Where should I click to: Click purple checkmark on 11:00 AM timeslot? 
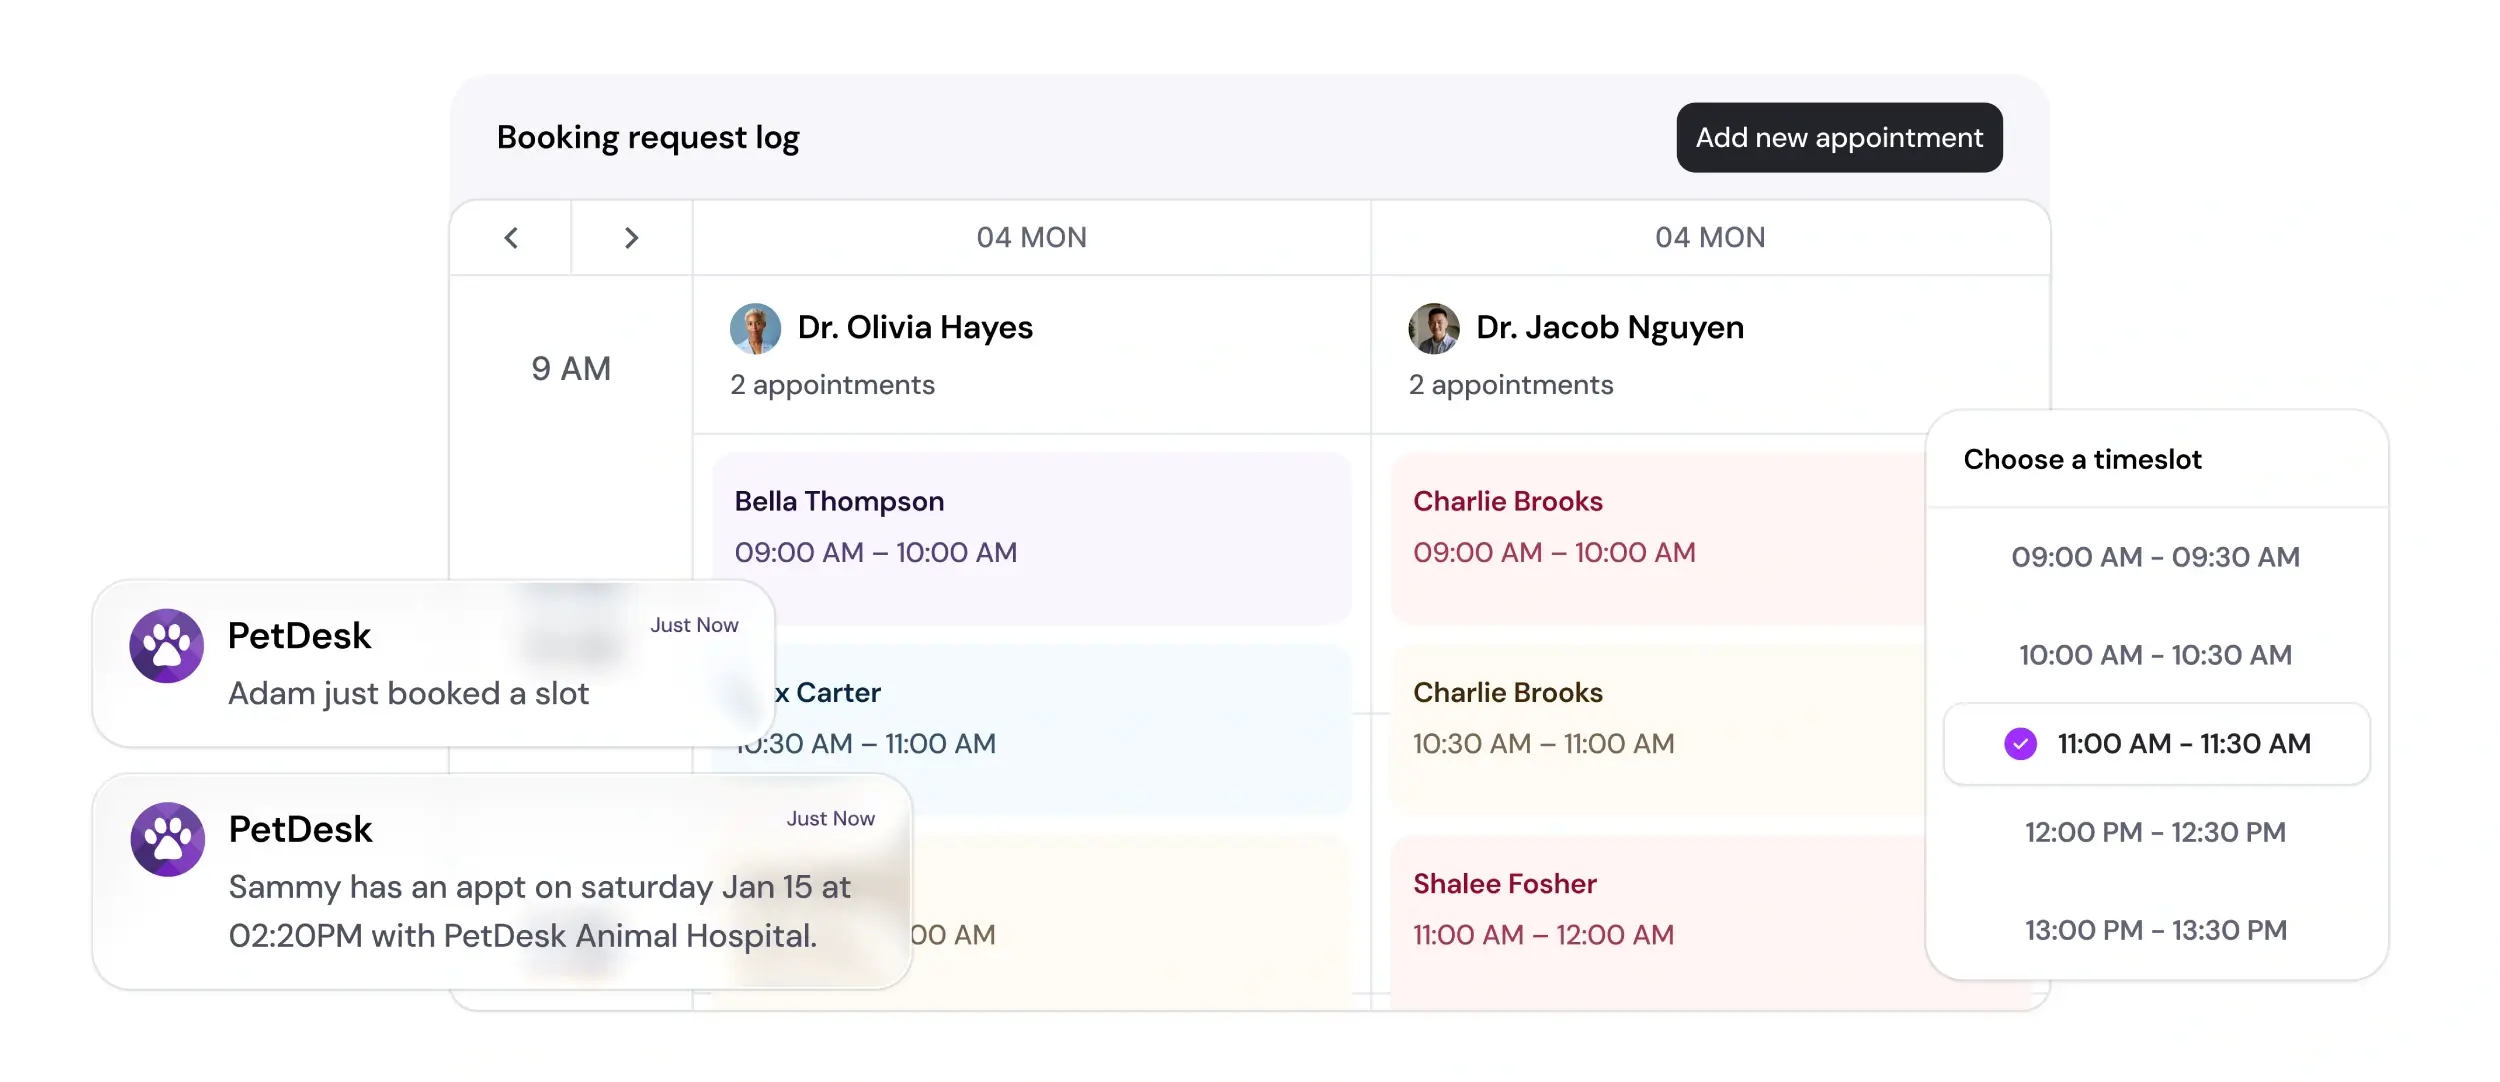[x=2020, y=744]
